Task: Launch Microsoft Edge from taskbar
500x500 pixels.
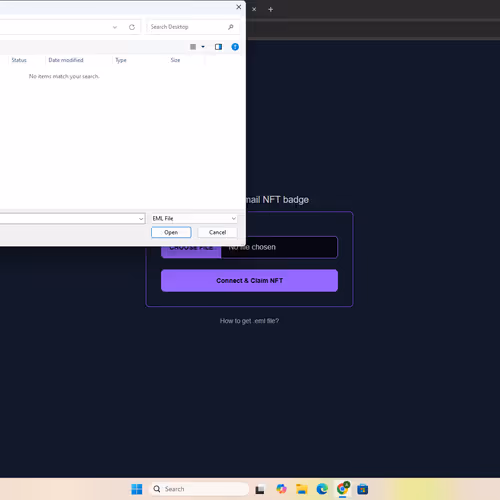Action: tap(322, 489)
